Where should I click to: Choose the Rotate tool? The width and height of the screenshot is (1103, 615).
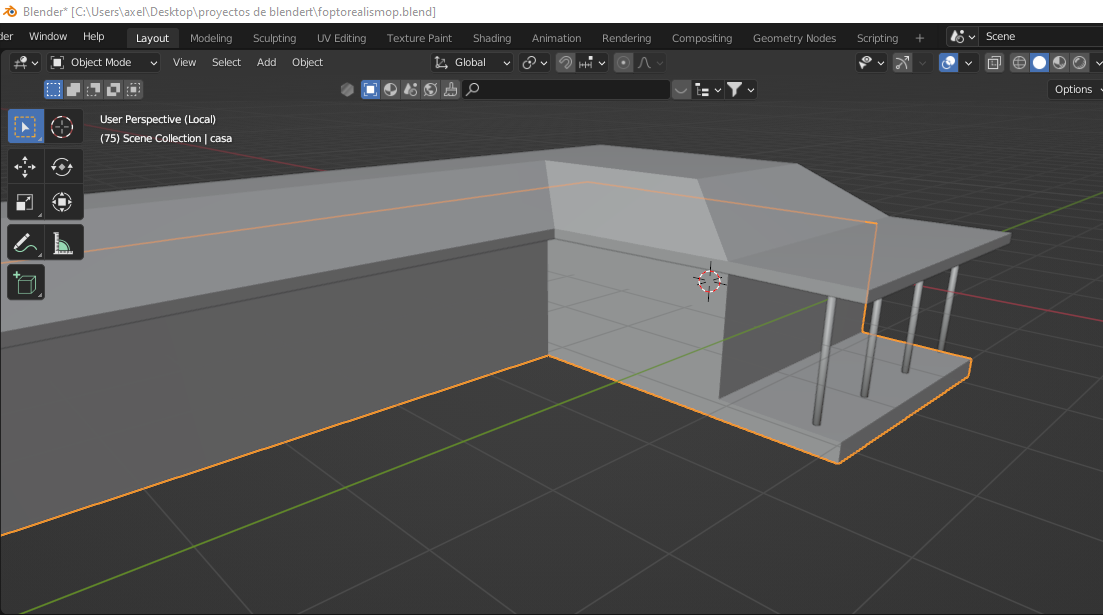point(62,167)
